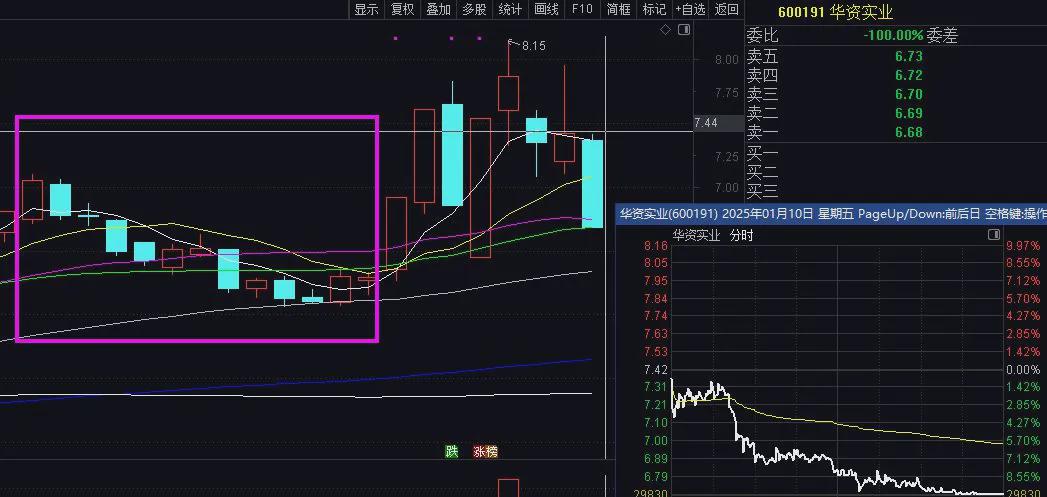Click the 6.70 ask price
1047x497 pixels.
(x=909, y=94)
